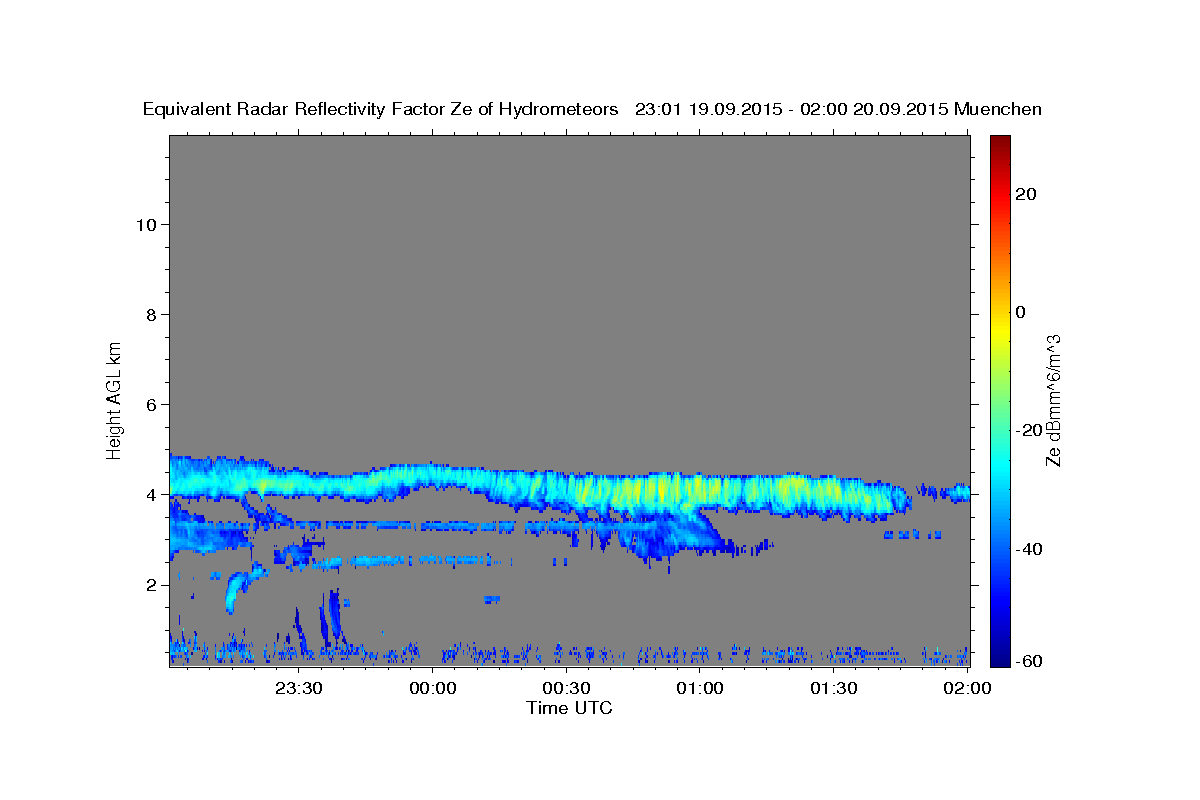Click the colorbar value 0
Screen dimensions: 1200x800
1021,312
